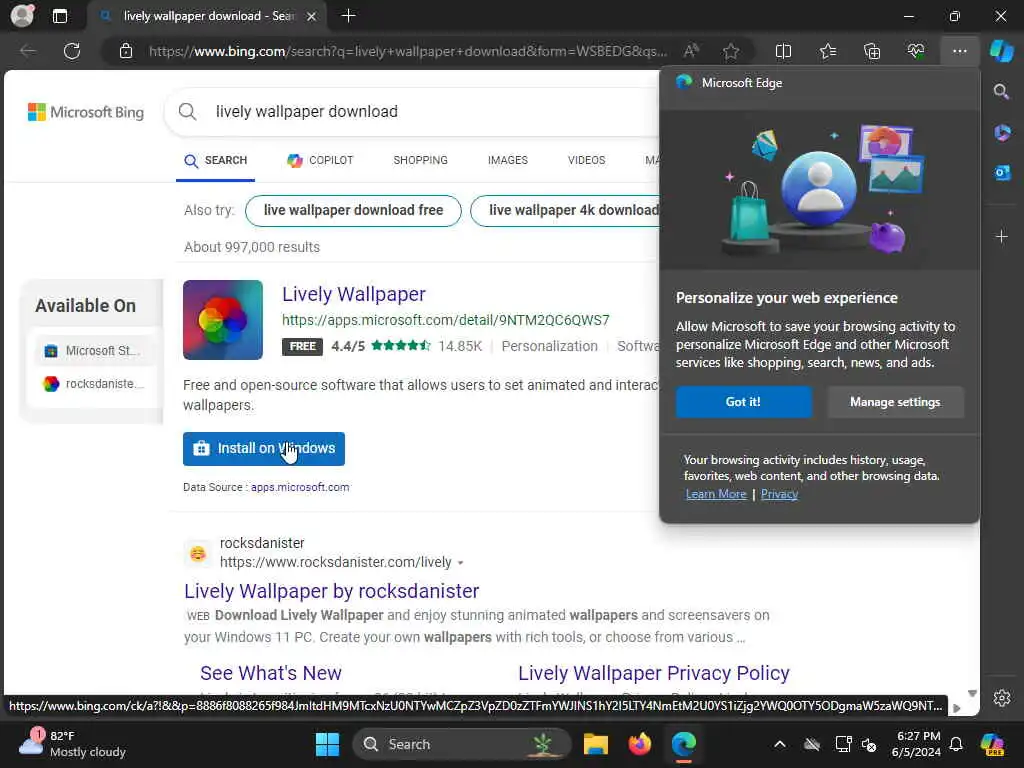Screen dimensions: 1024x768
Task: Click Manage settings in Edge popup
Action: point(895,402)
